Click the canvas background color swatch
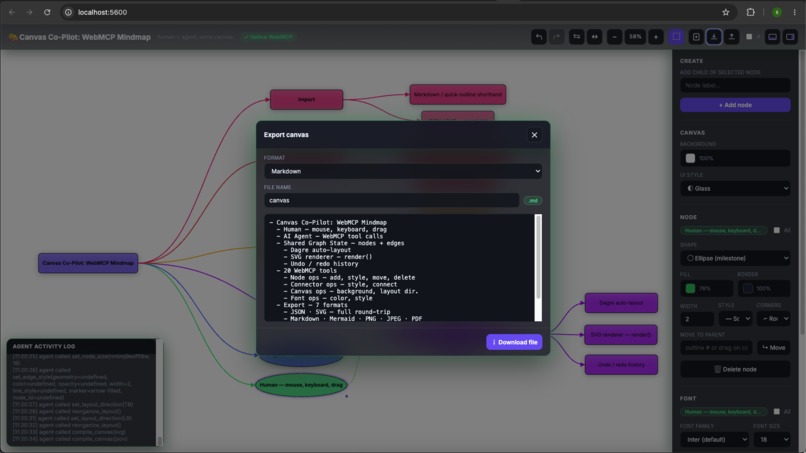This screenshot has height=453, width=806. click(690, 158)
